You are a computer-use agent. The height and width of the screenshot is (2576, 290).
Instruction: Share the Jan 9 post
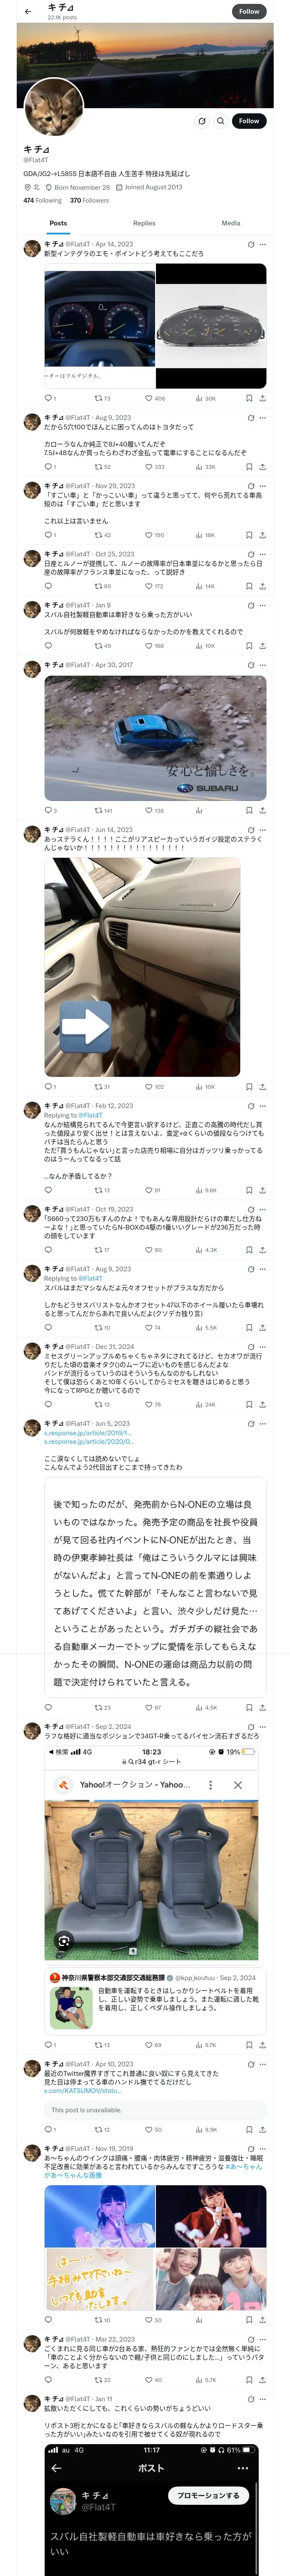point(262,646)
